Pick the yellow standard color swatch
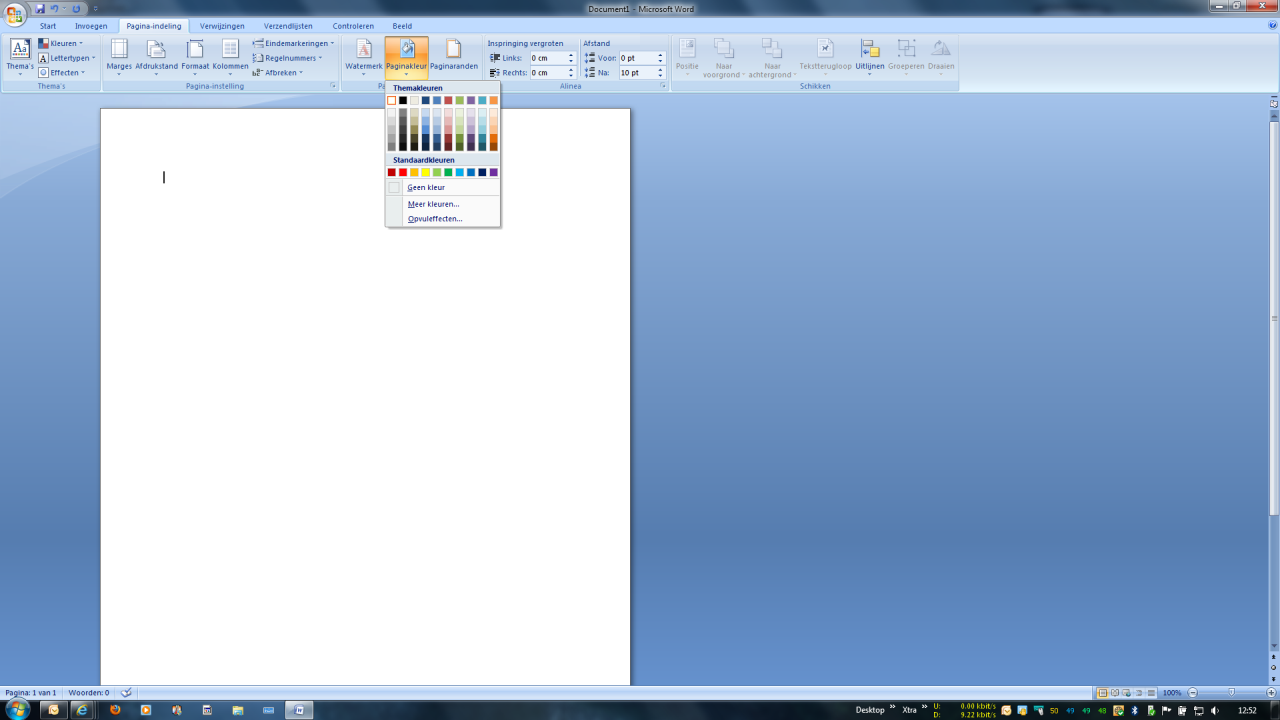Image resolution: width=1280 pixels, height=720 pixels. pyautogui.click(x=426, y=173)
